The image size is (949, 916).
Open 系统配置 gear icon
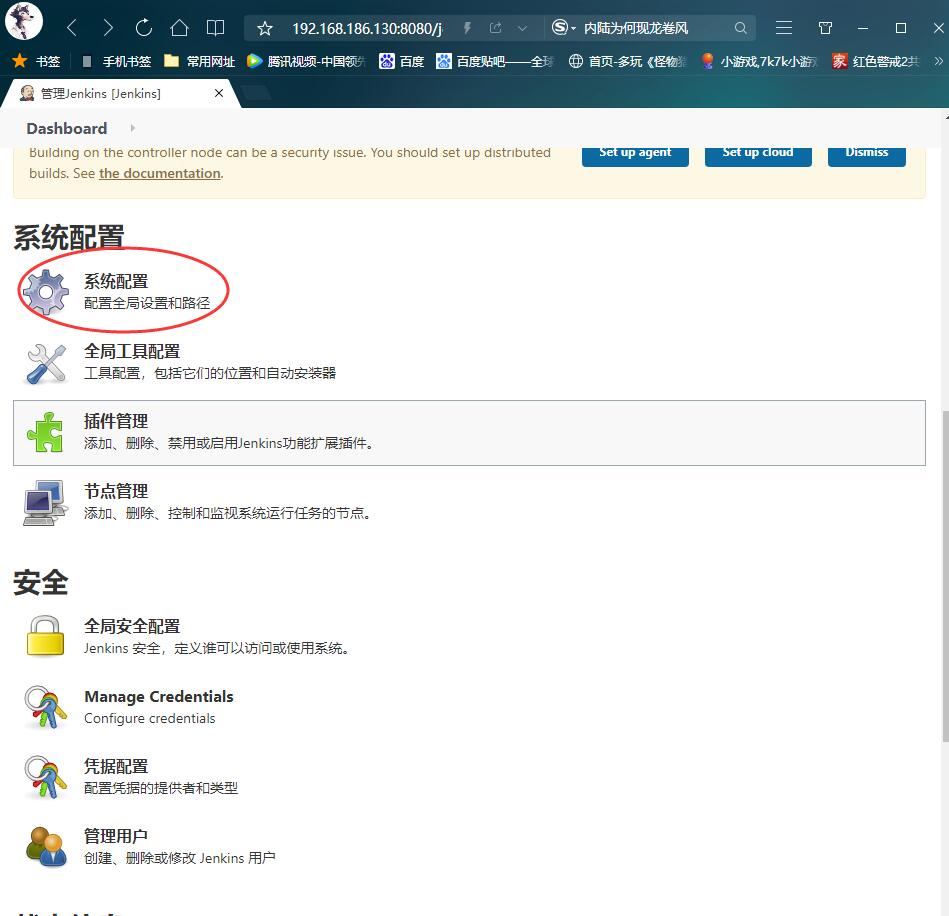coord(45,292)
